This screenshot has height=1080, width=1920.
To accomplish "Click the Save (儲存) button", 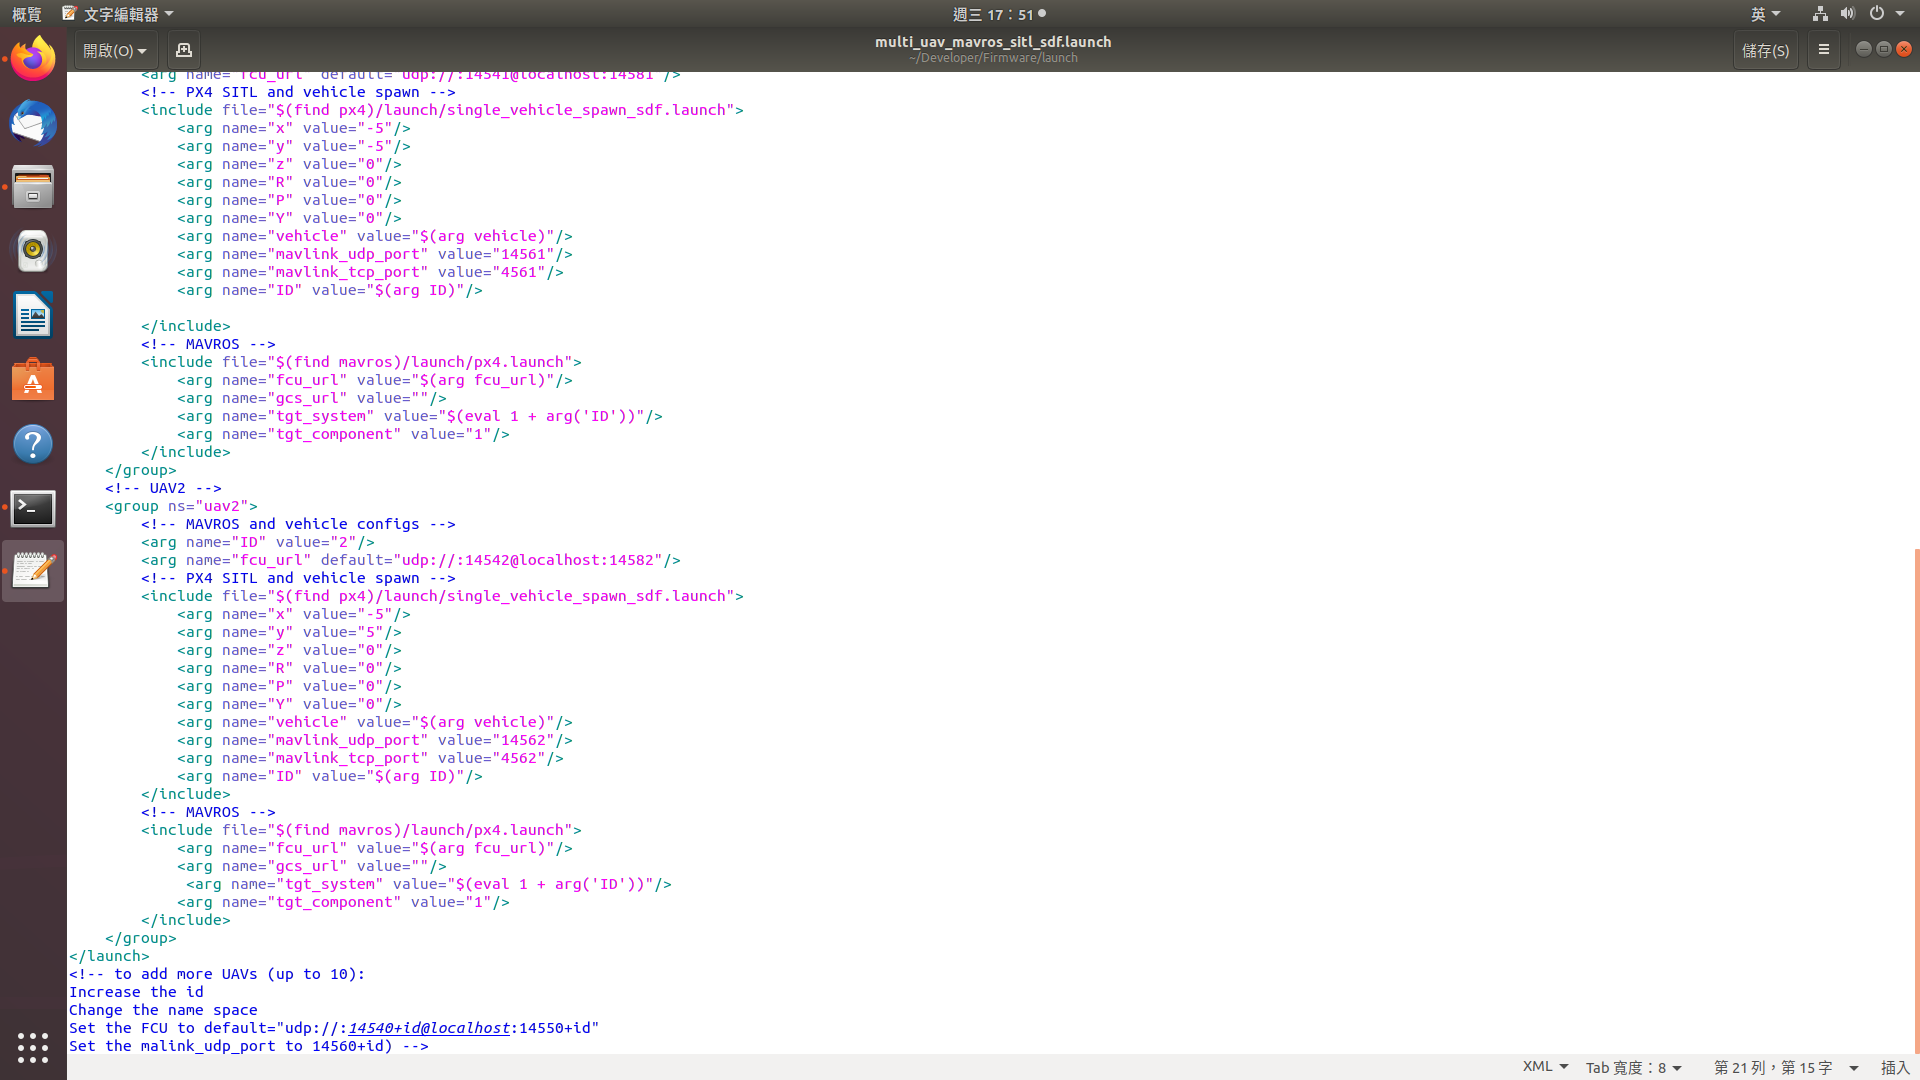I will click(1765, 50).
